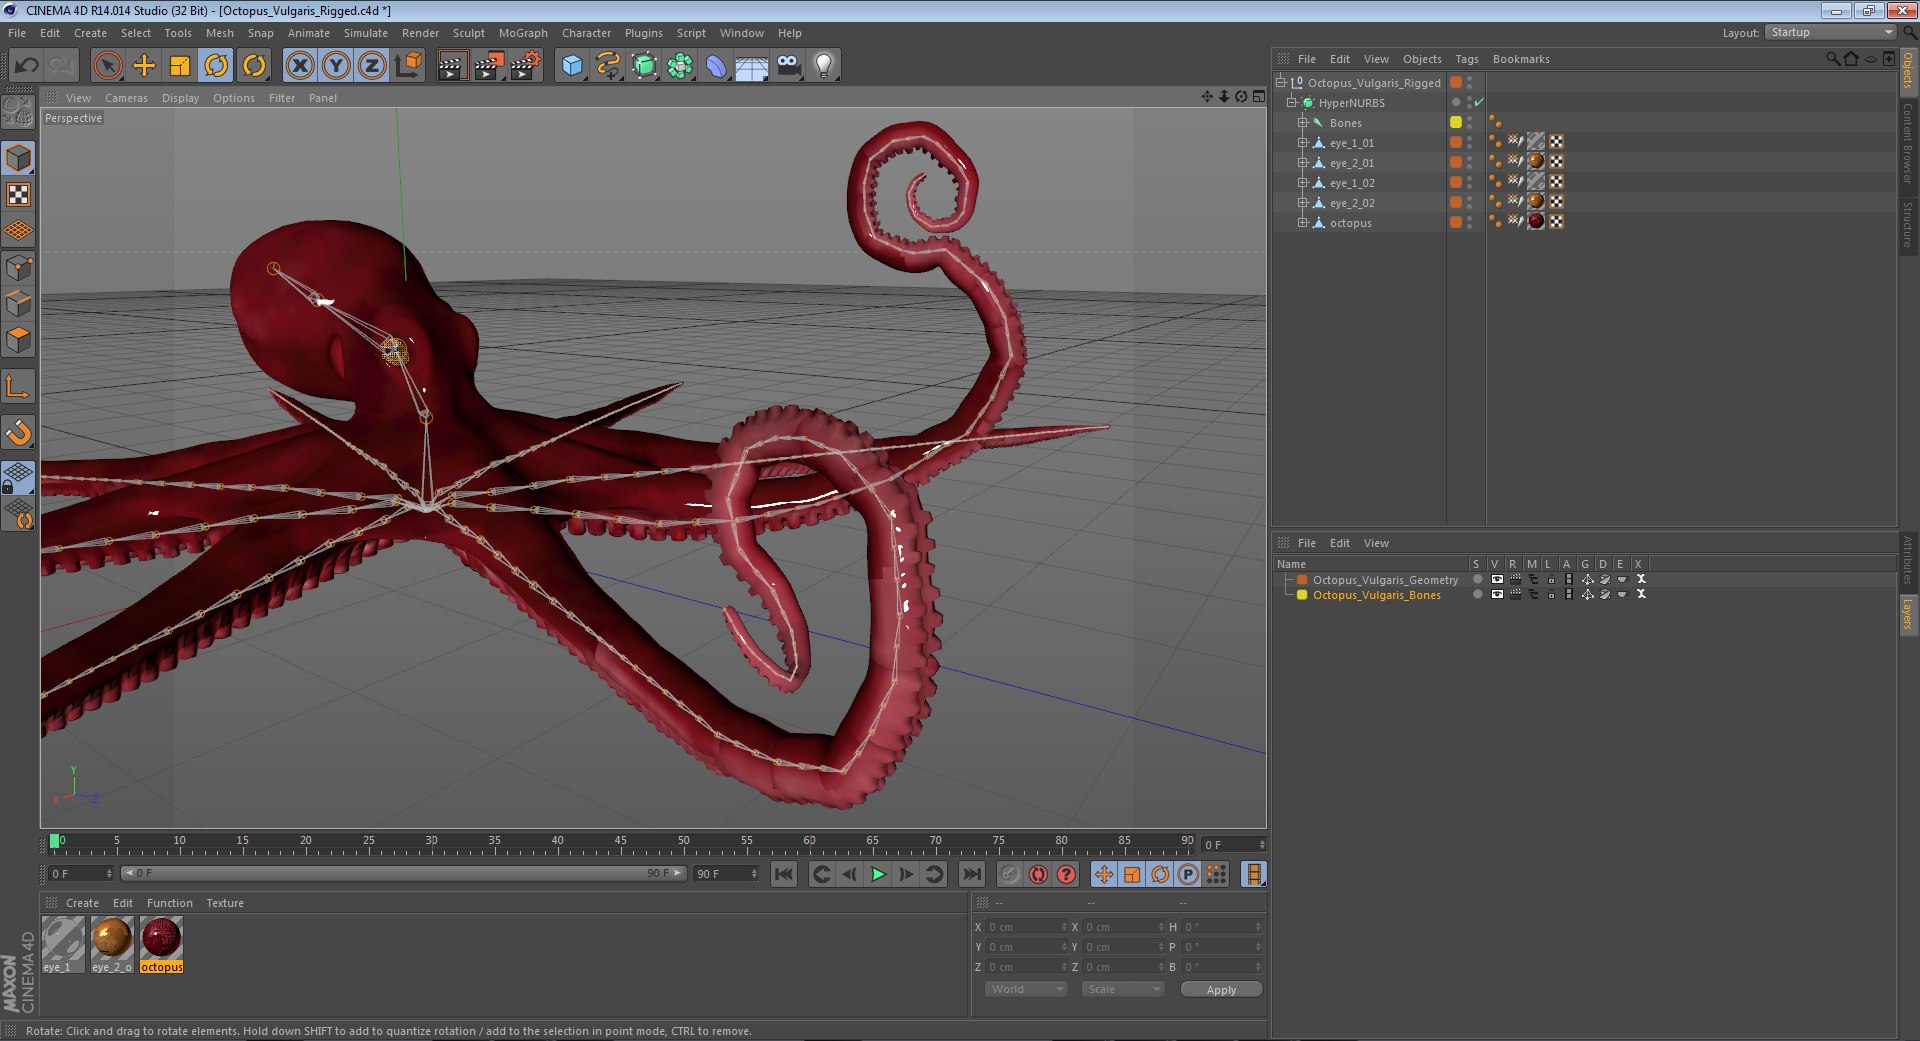Click the Undo arrow in the toolbar
This screenshot has height=1041, width=1920.
tap(27, 66)
